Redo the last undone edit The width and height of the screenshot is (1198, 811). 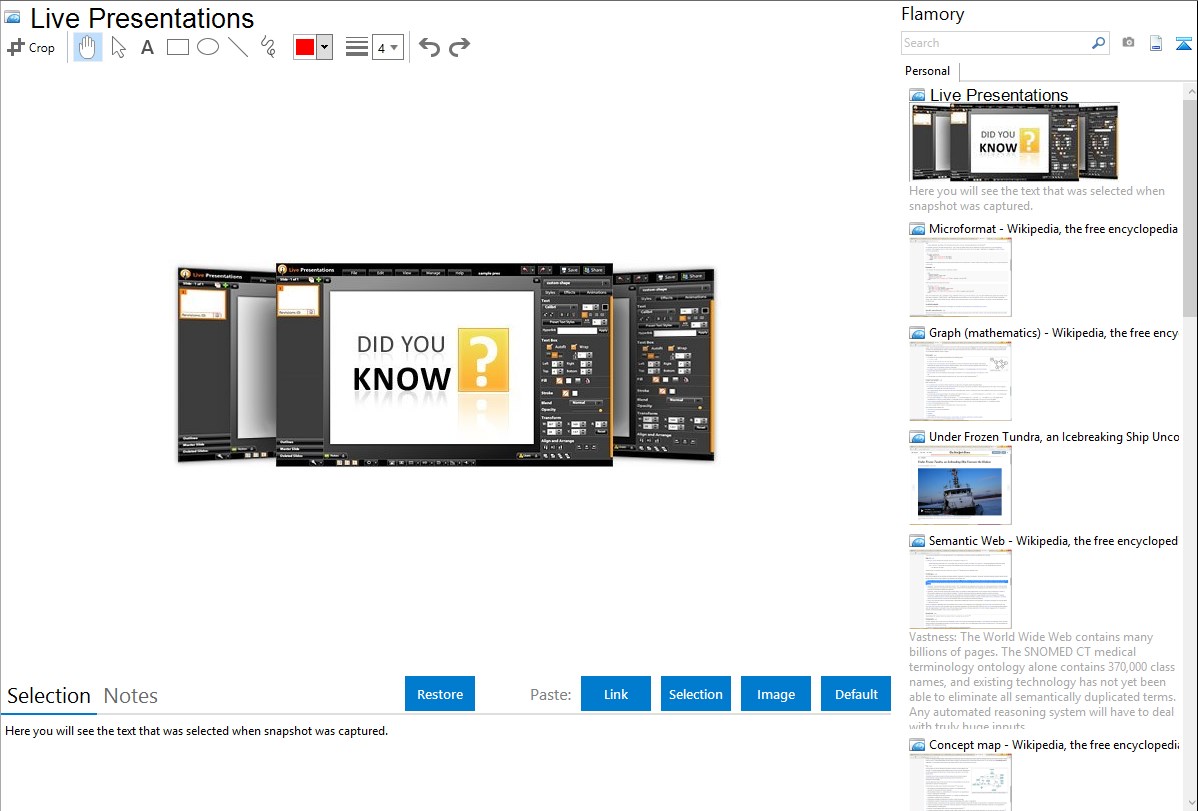coord(459,47)
